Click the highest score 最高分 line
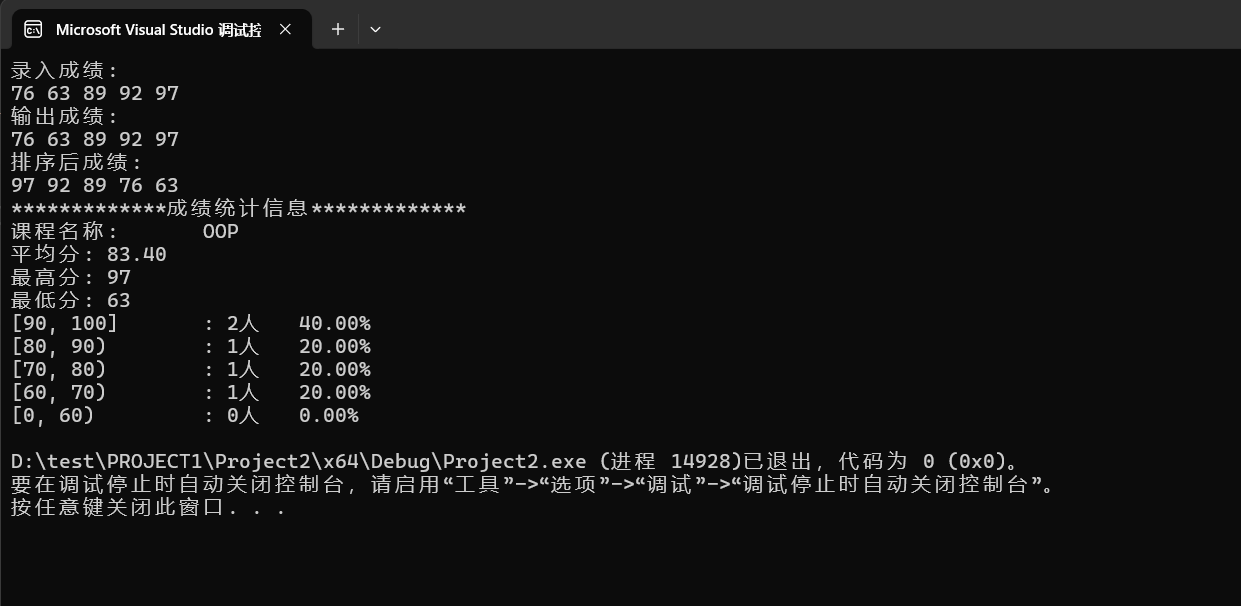This screenshot has width=1241, height=606. 71,278
